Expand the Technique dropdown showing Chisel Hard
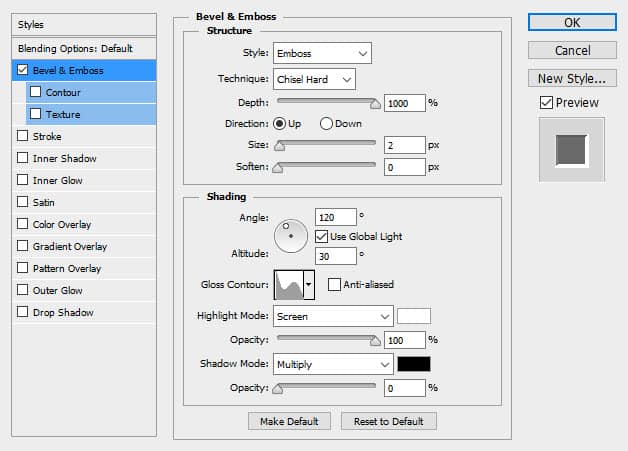The height and width of the screenshot is (451, 628). [x=315, y=78]
